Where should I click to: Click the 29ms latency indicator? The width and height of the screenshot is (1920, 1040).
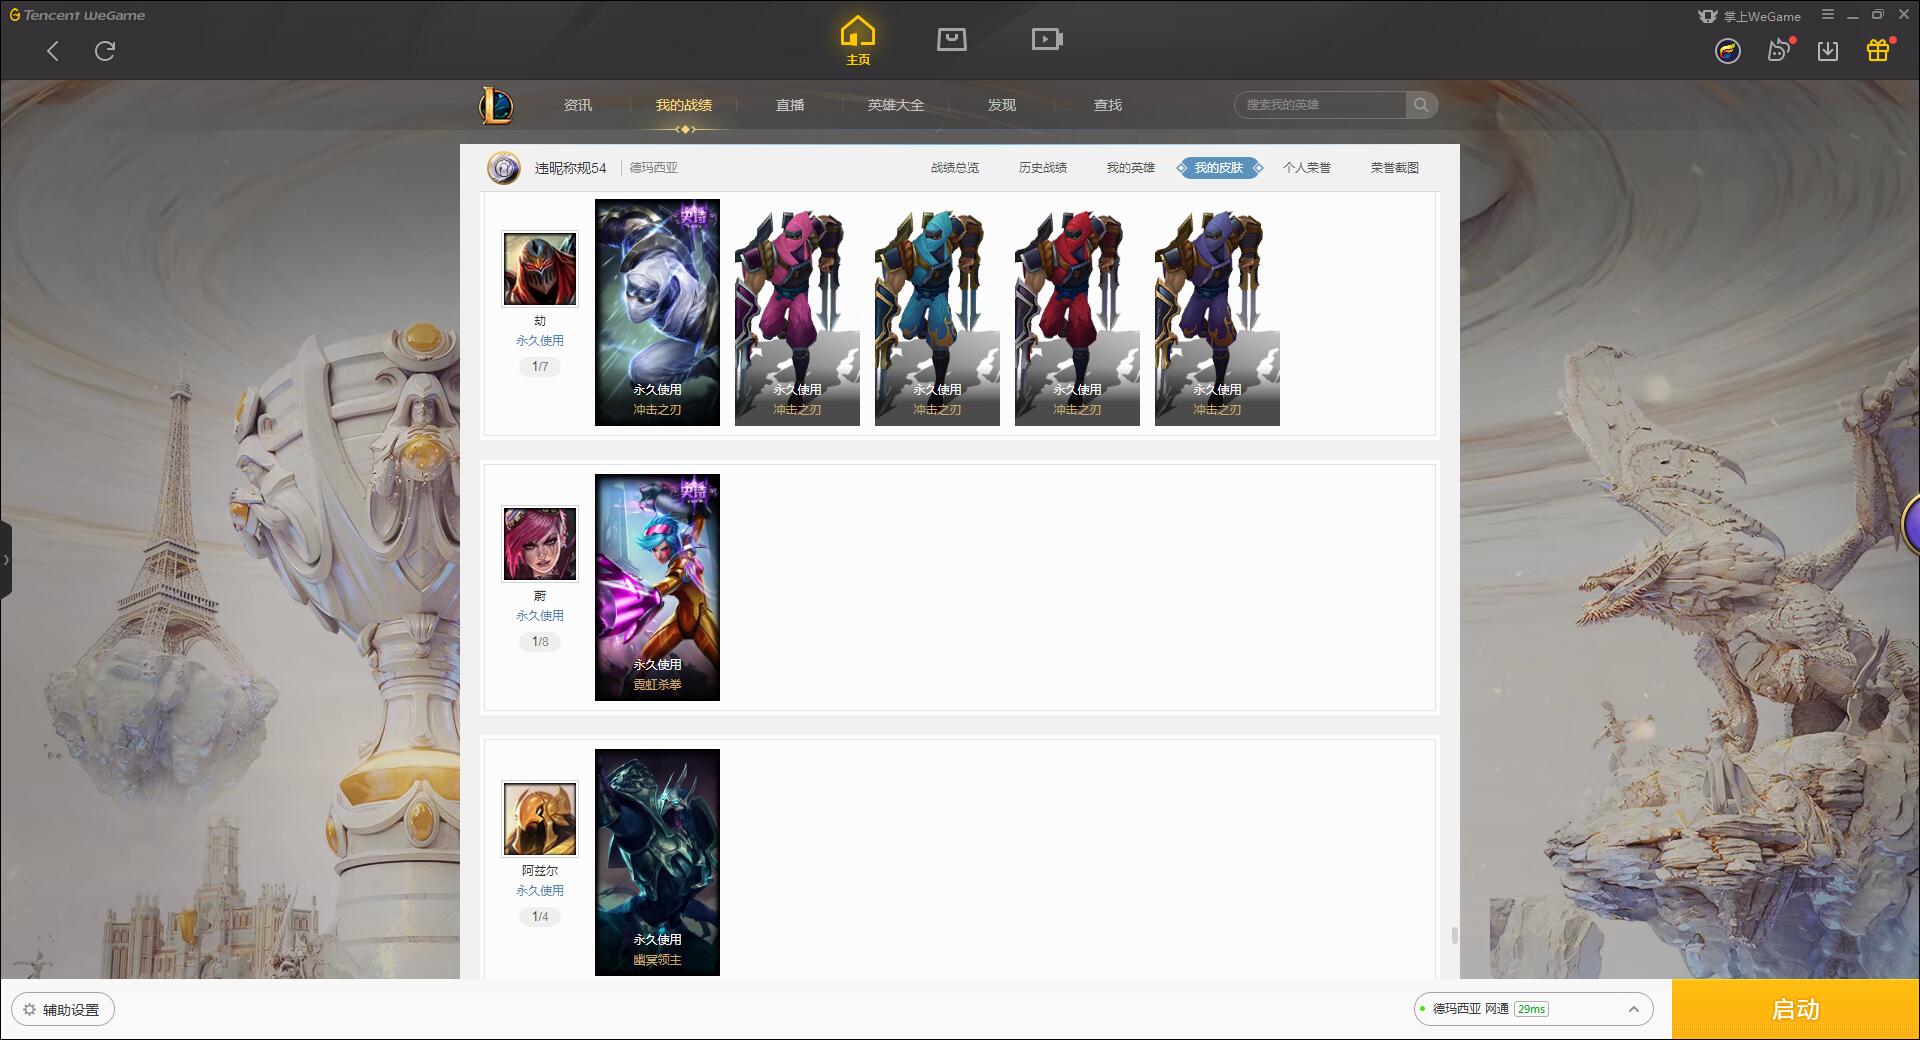tap(1531, 1009)
